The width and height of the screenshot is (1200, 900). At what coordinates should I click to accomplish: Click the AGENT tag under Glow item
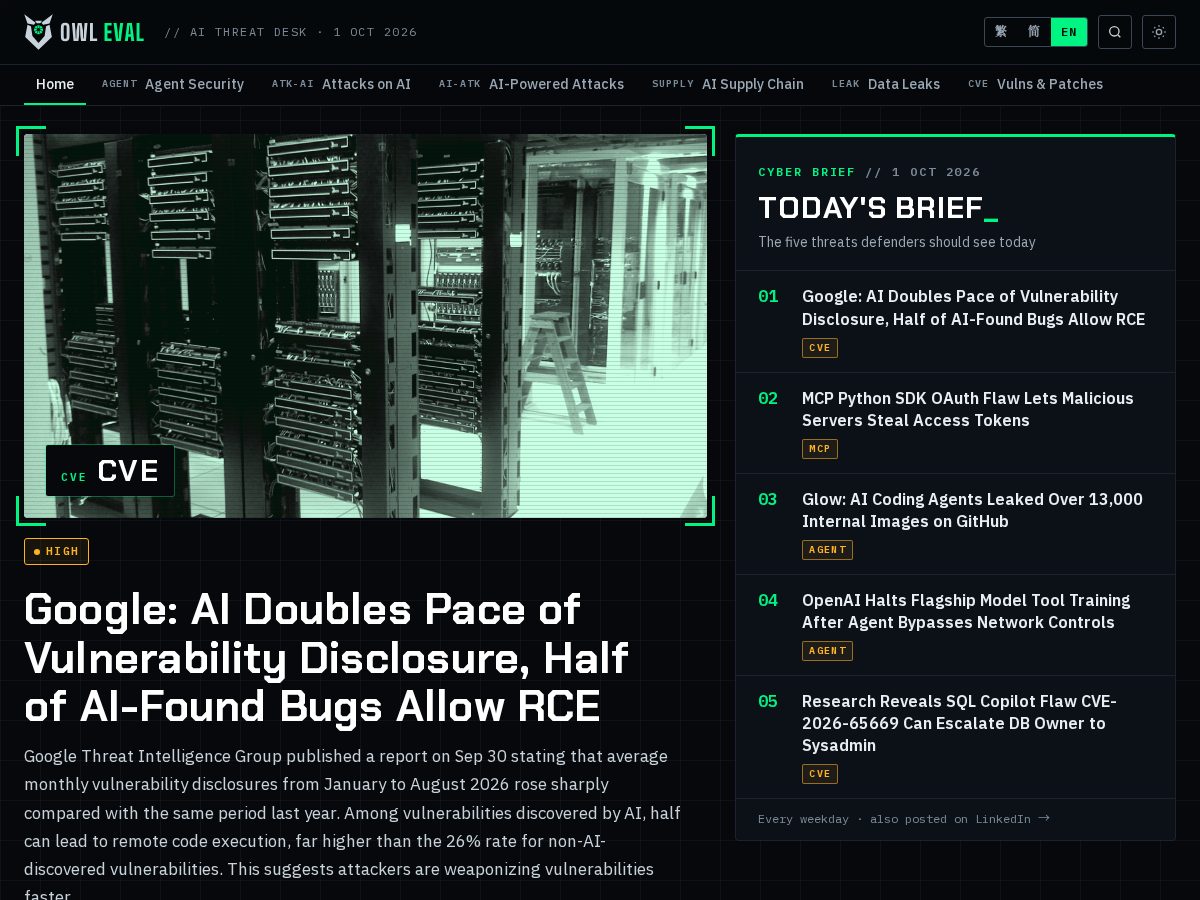pyautogui.click(x=827, y=549)
